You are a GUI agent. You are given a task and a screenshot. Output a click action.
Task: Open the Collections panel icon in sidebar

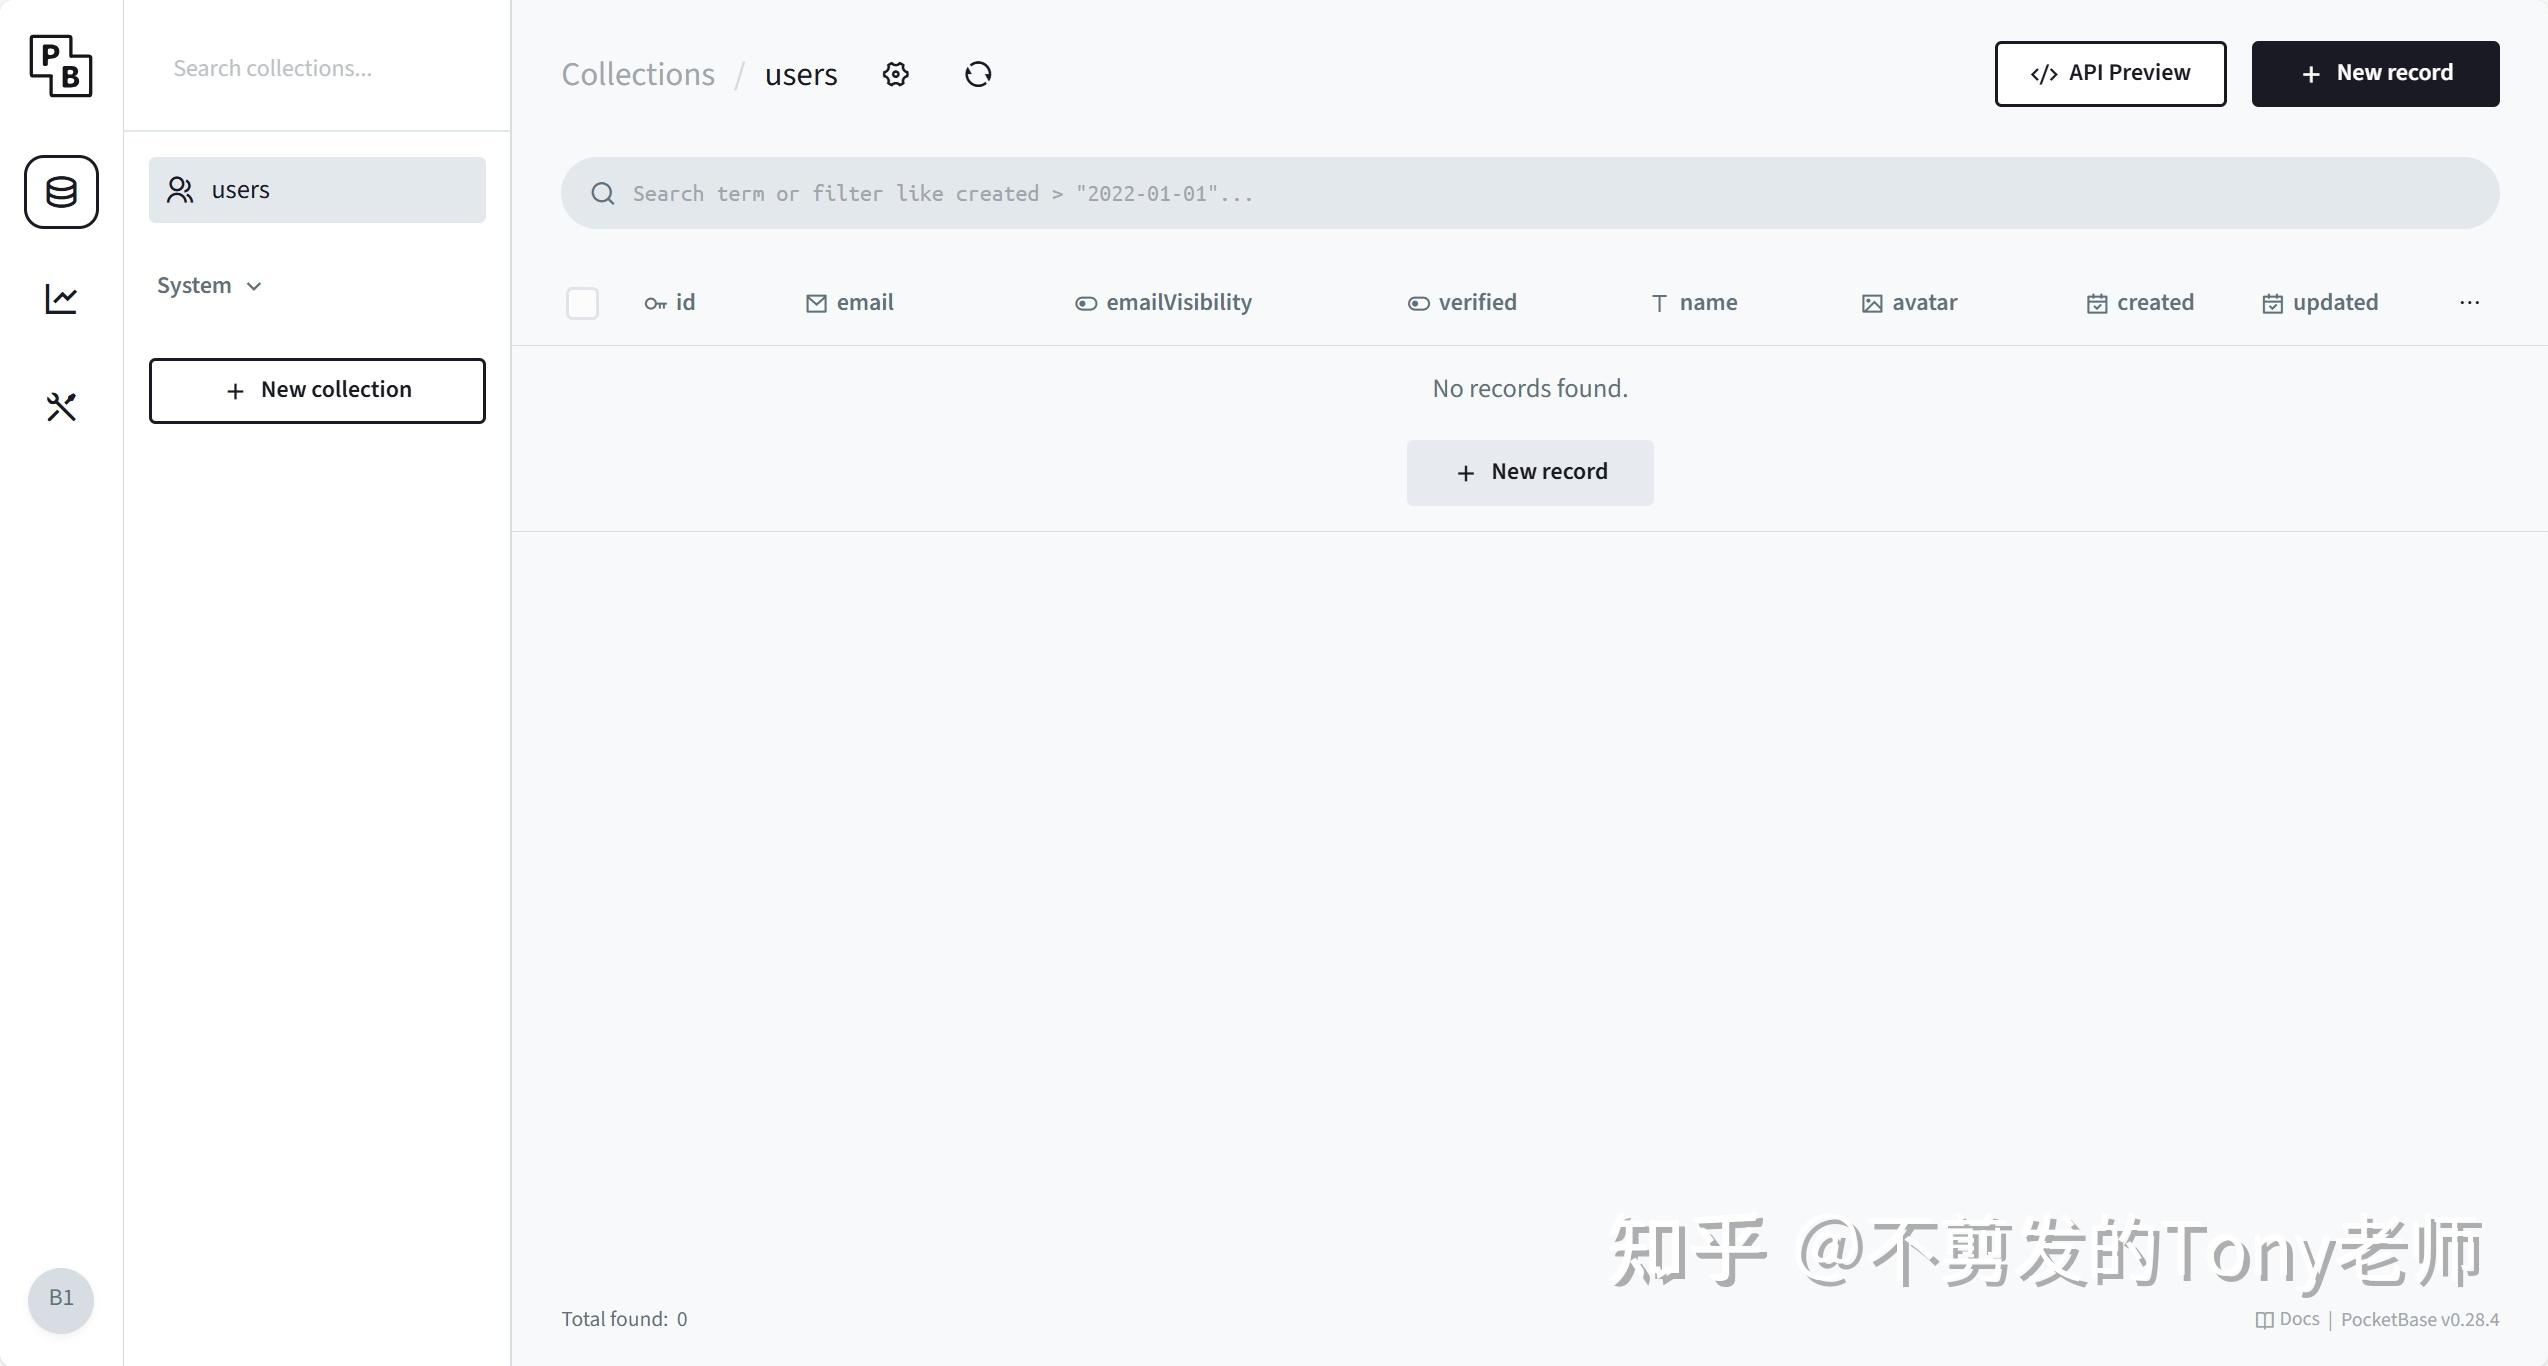[60, 192]
